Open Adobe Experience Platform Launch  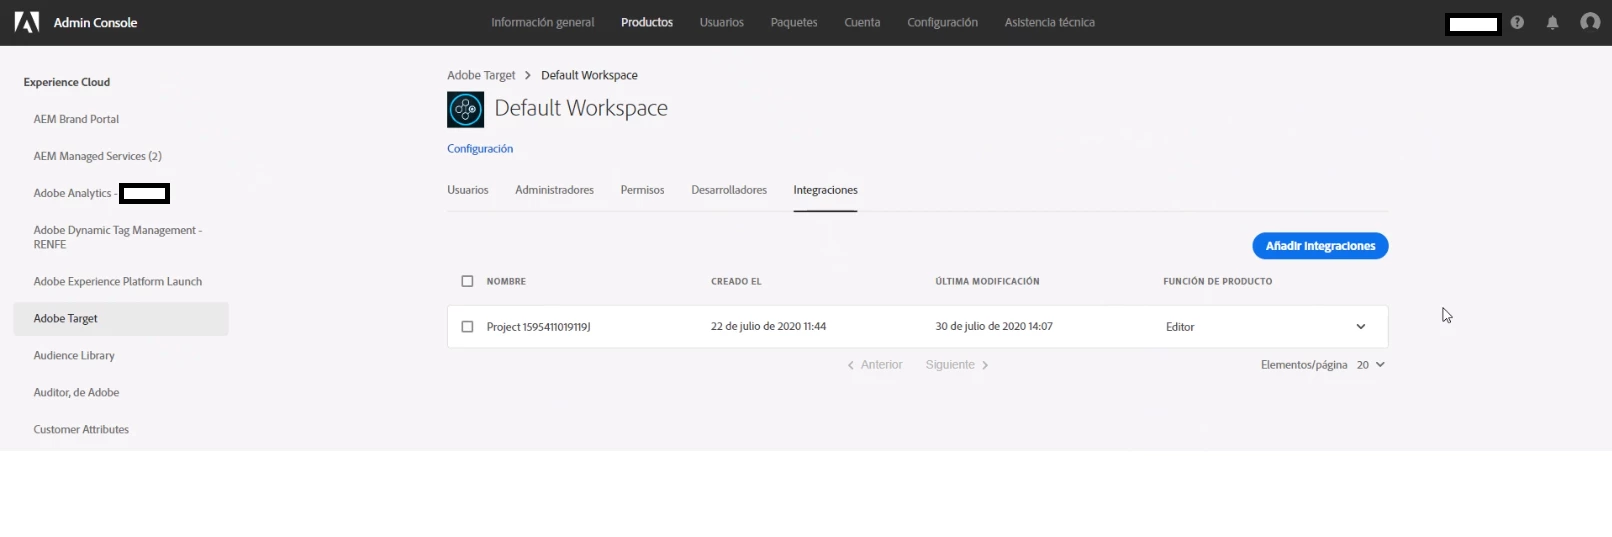click(x=118, y=282)
